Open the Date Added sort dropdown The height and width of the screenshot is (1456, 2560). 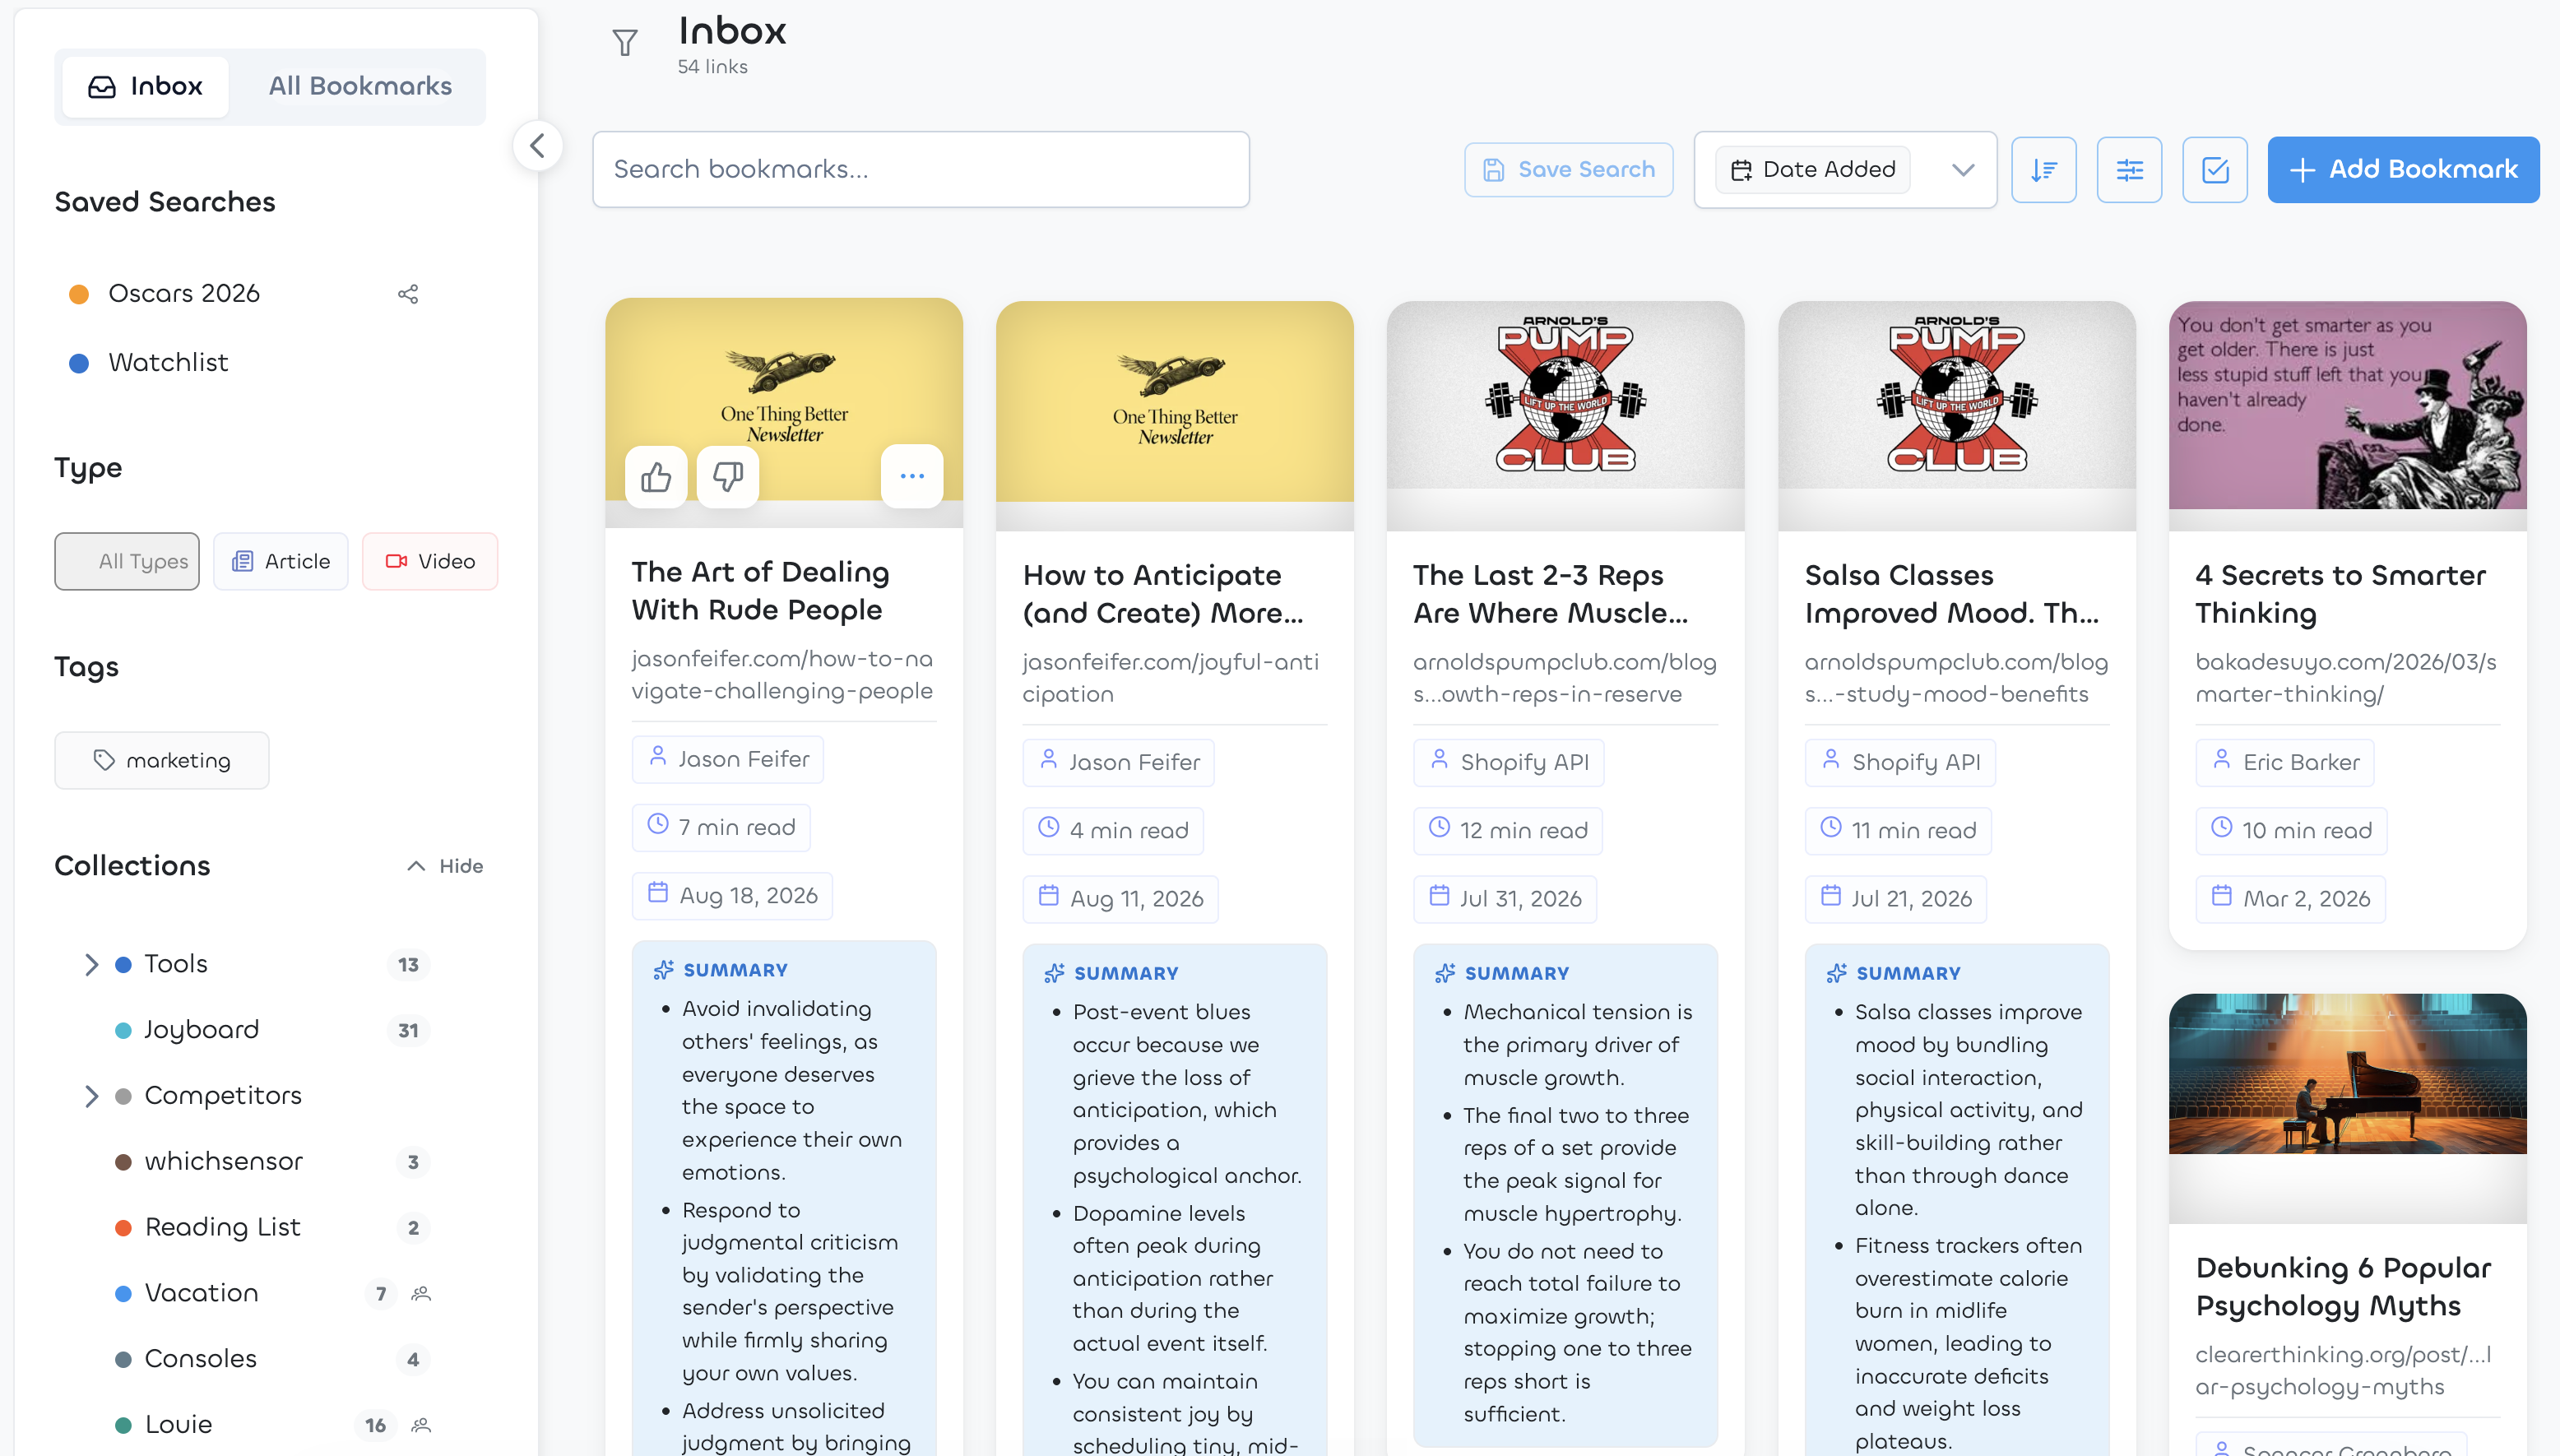1845,170
